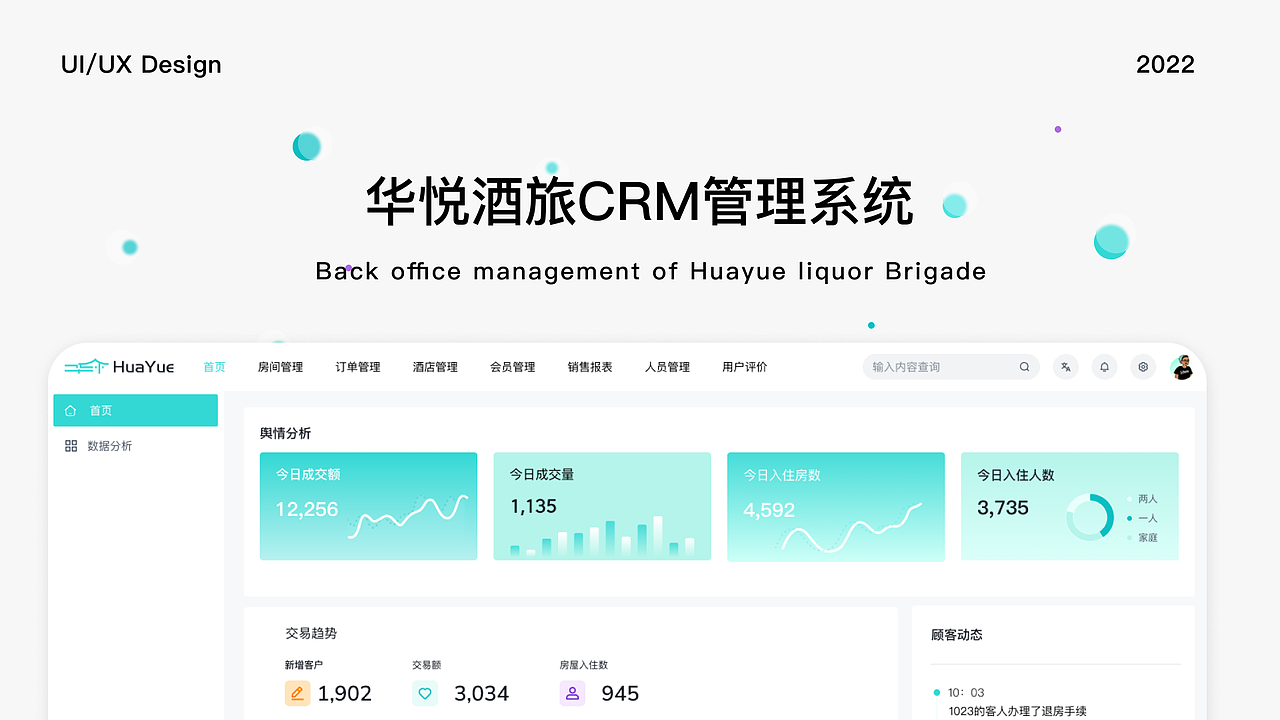Click the settings gear icon
The height and width of the screenshot is (720, 1280).
pos(1143,367)
